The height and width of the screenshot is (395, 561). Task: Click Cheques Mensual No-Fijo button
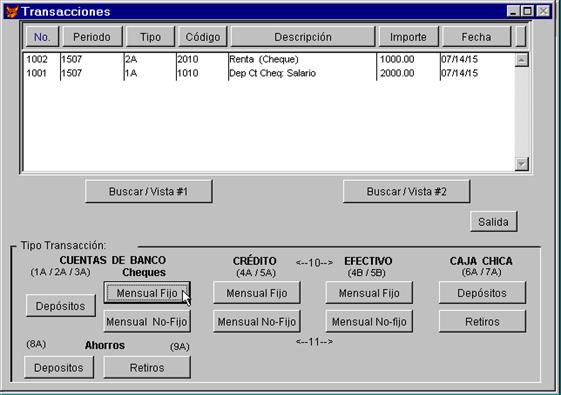coord(147,322)
